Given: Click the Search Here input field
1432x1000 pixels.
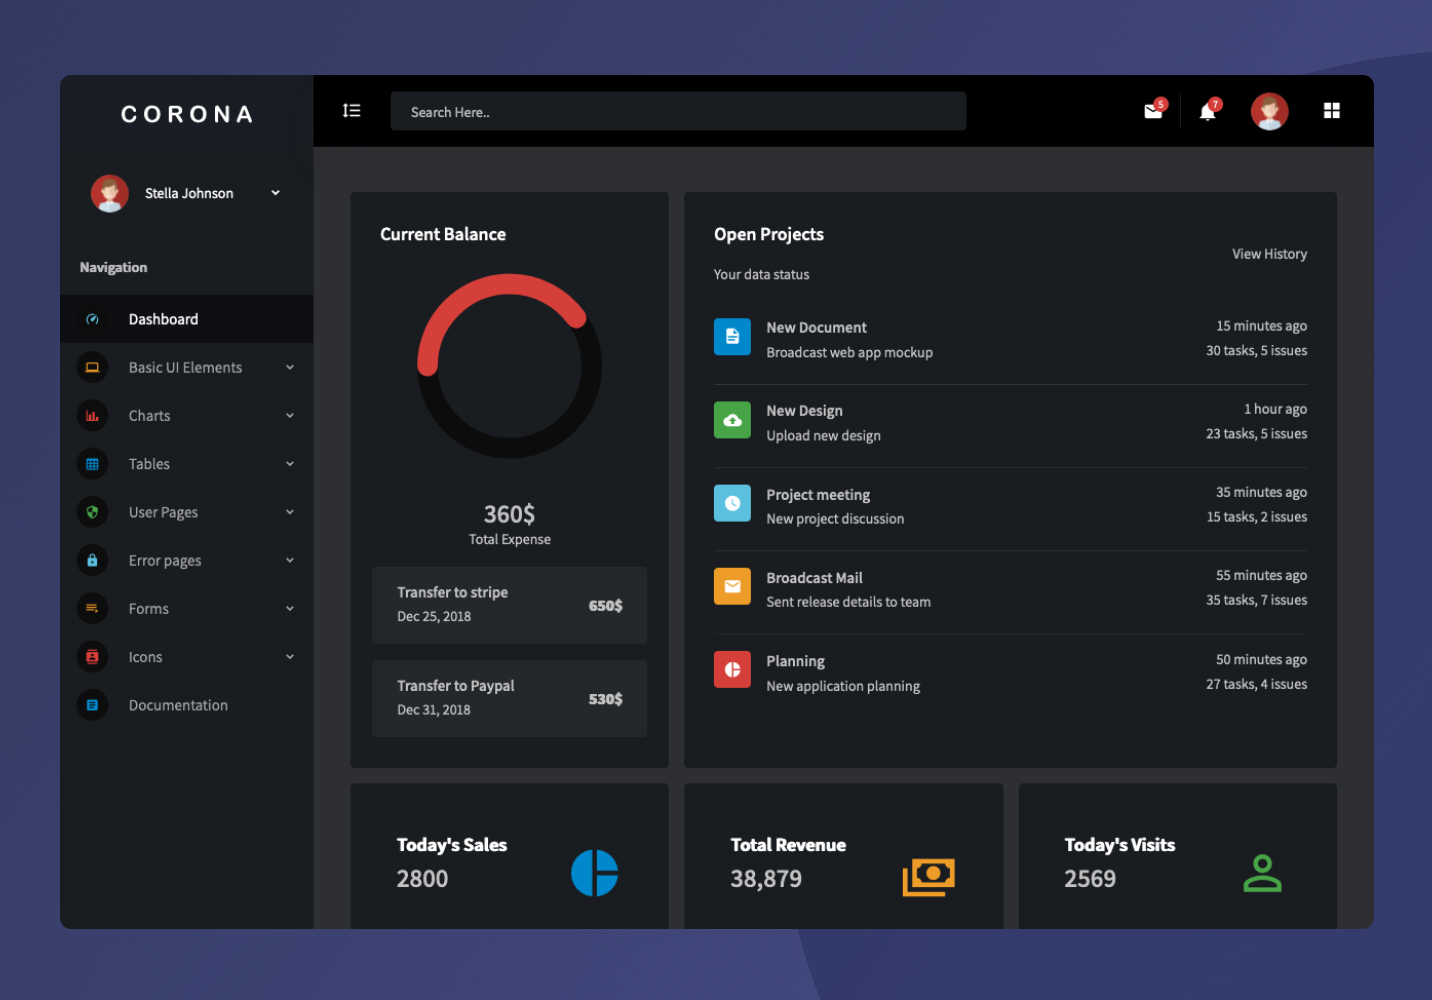Looking at the screenshot, I should click(x=678, y=111).
